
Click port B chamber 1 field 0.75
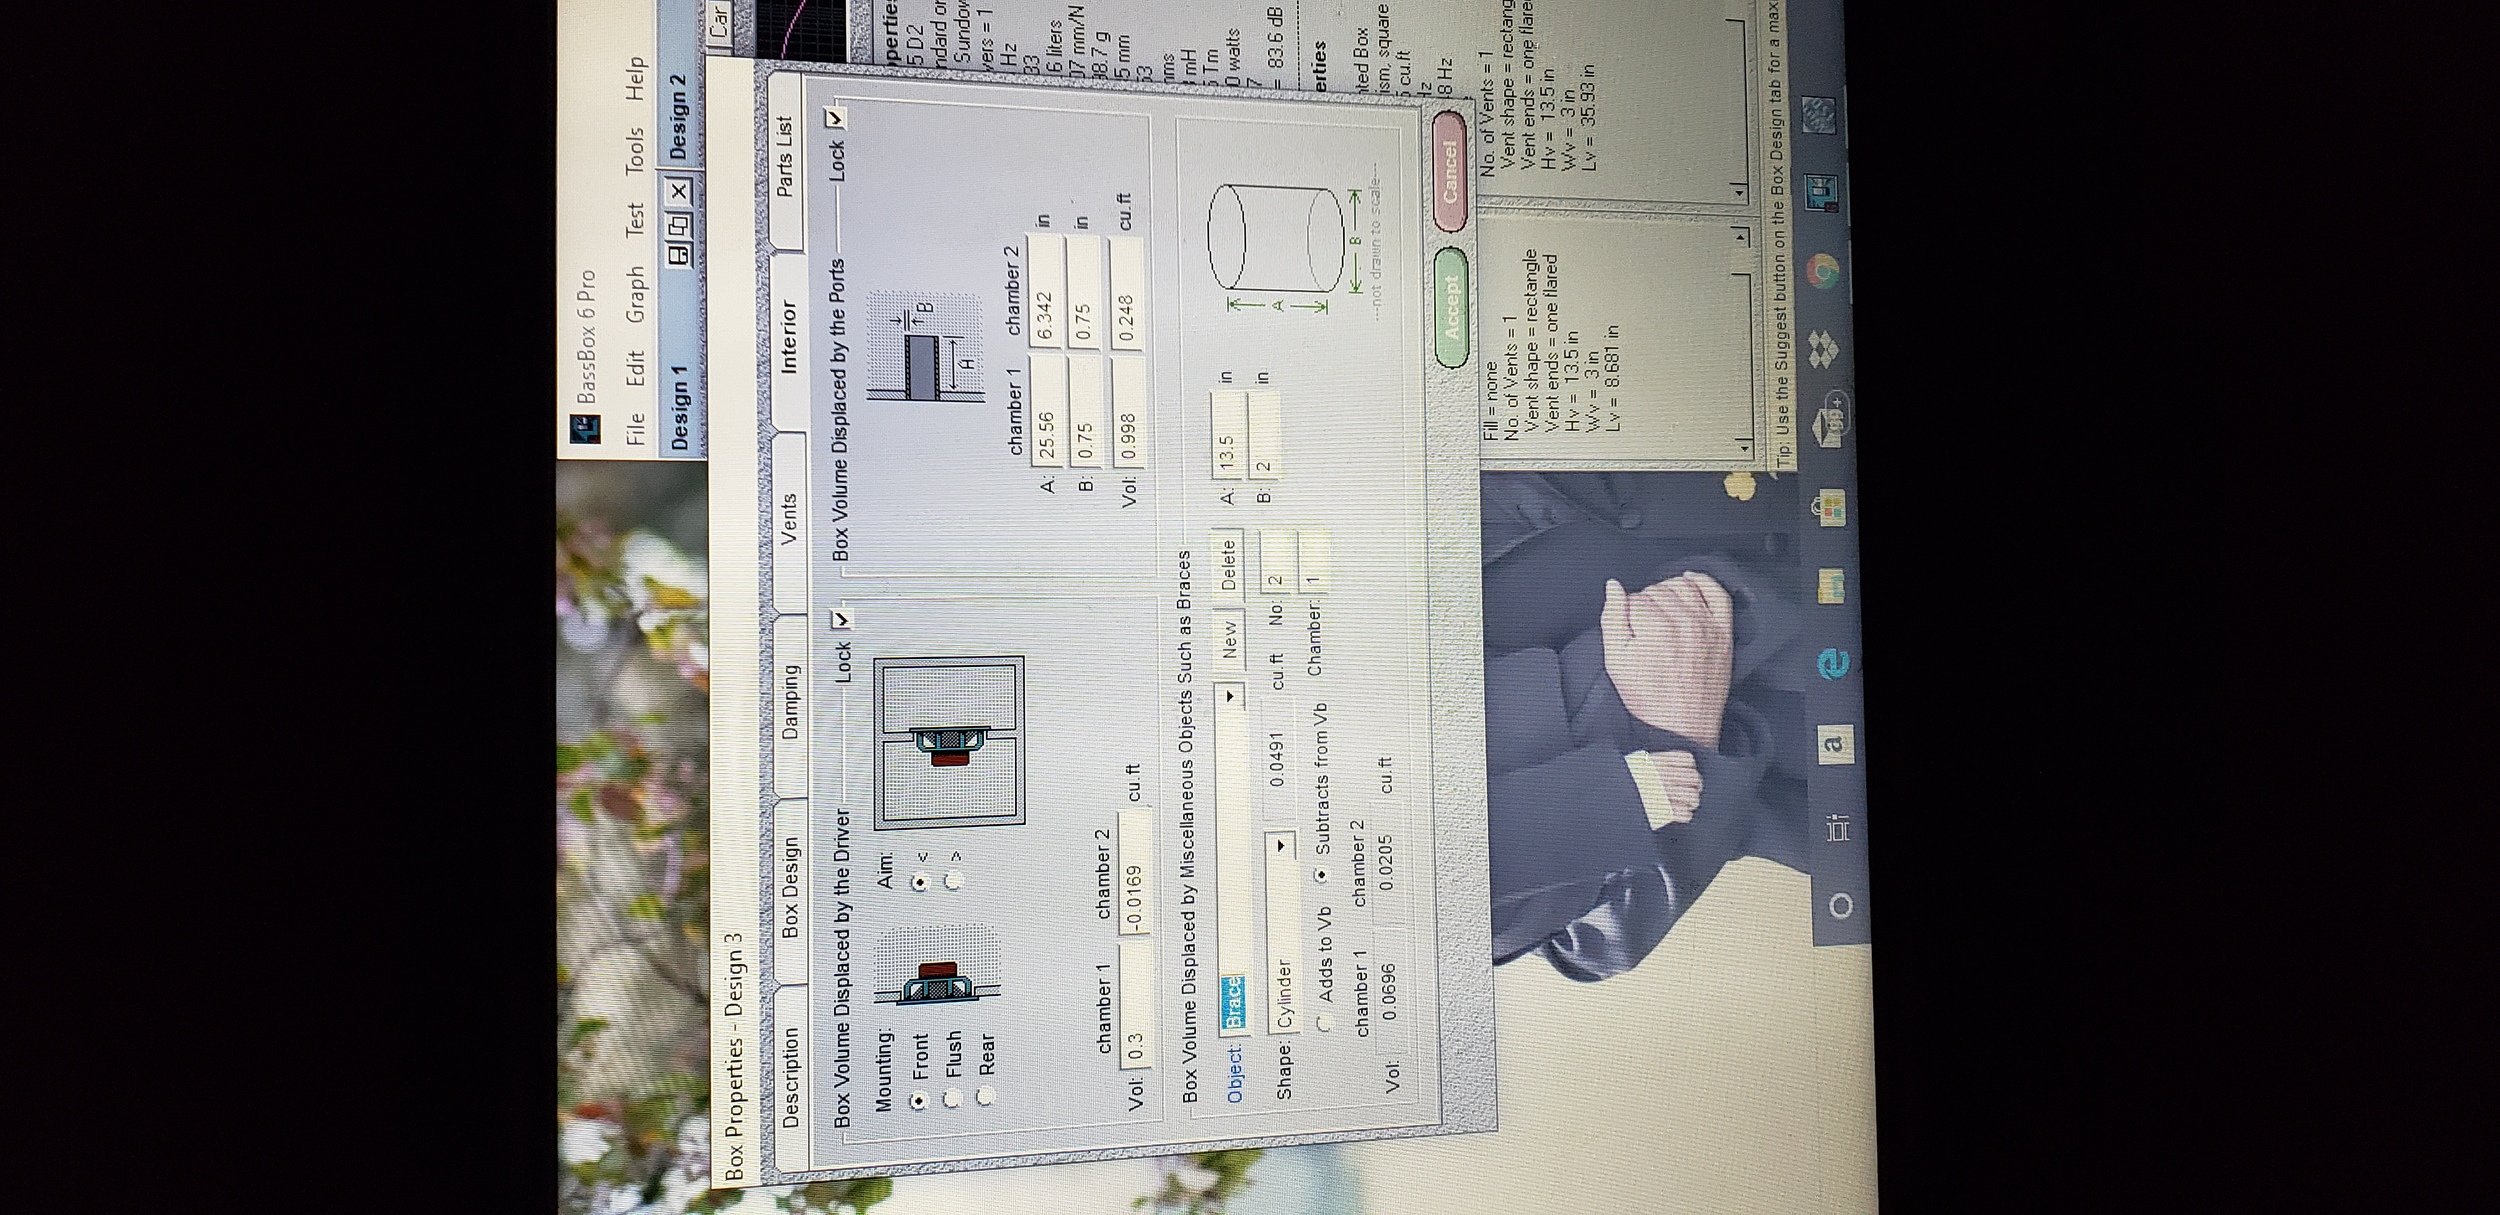1084,410
